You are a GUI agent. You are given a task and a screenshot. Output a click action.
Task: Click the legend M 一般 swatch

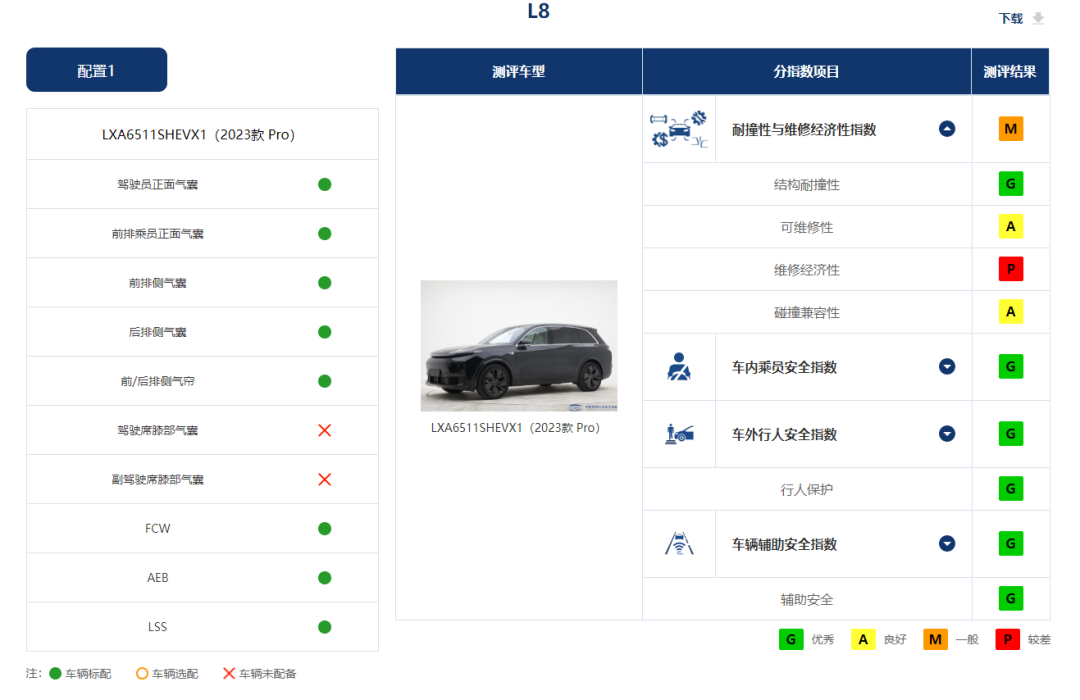point(935,639)
